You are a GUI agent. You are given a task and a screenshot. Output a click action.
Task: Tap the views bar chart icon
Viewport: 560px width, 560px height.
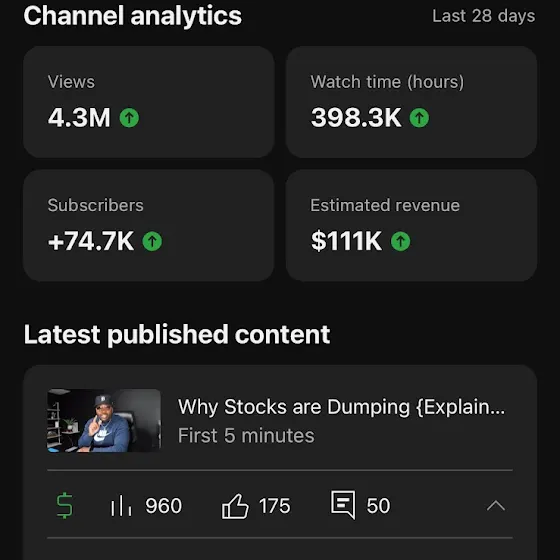coord(121,506)
